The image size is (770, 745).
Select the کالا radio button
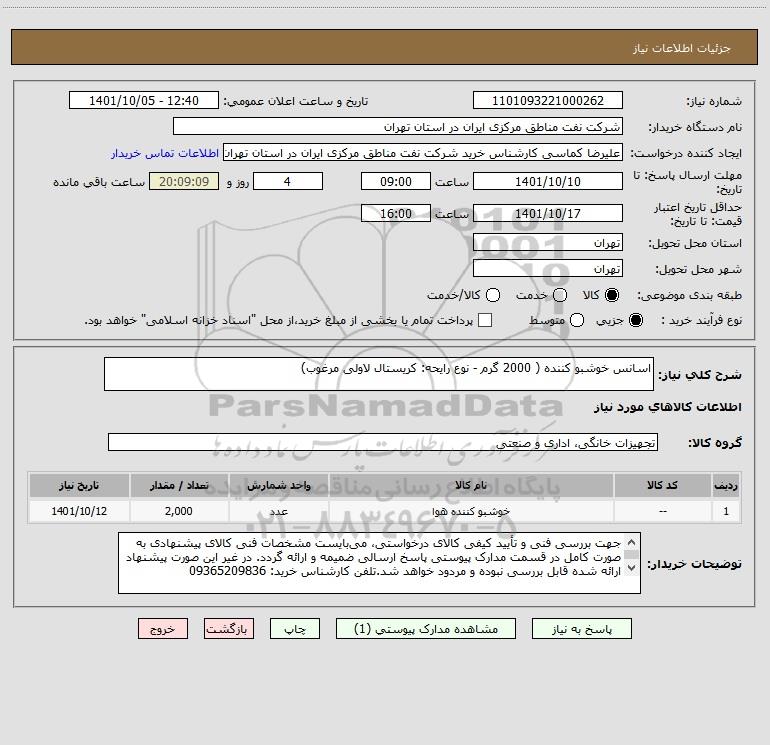point(612,295)
